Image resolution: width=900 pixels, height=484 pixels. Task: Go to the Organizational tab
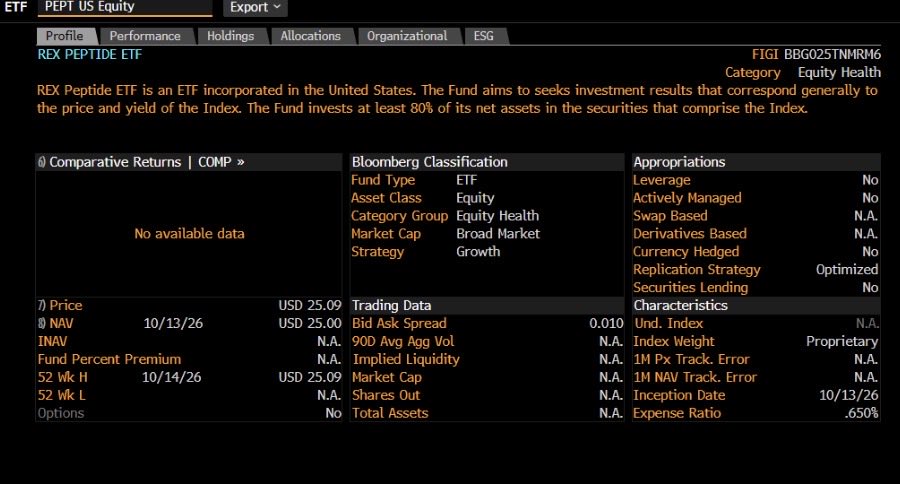point(407,36)
